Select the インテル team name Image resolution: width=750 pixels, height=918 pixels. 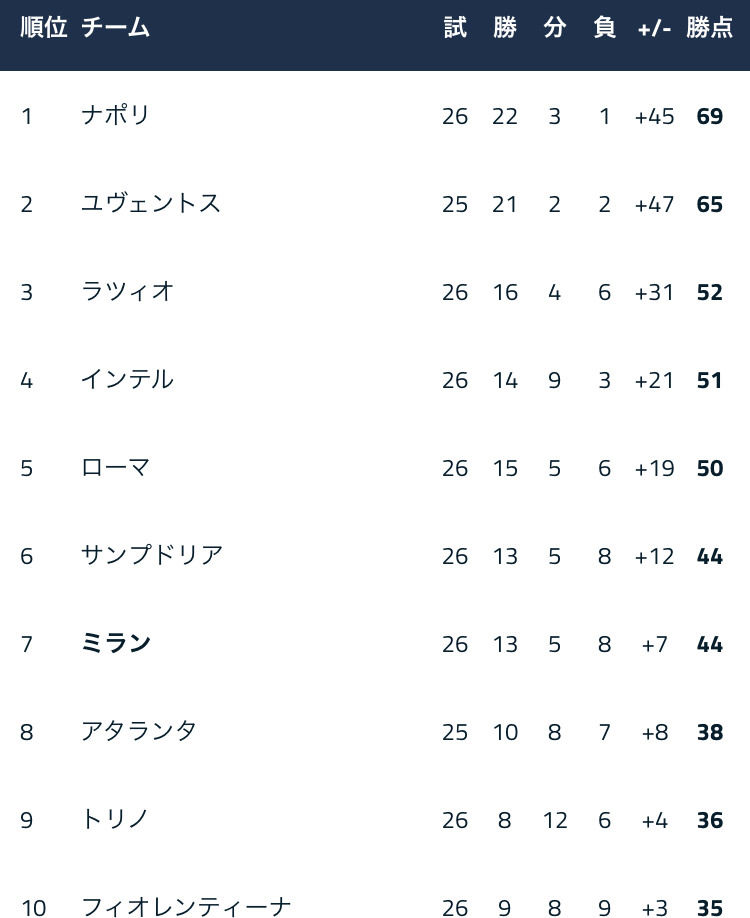coord(127,379)
